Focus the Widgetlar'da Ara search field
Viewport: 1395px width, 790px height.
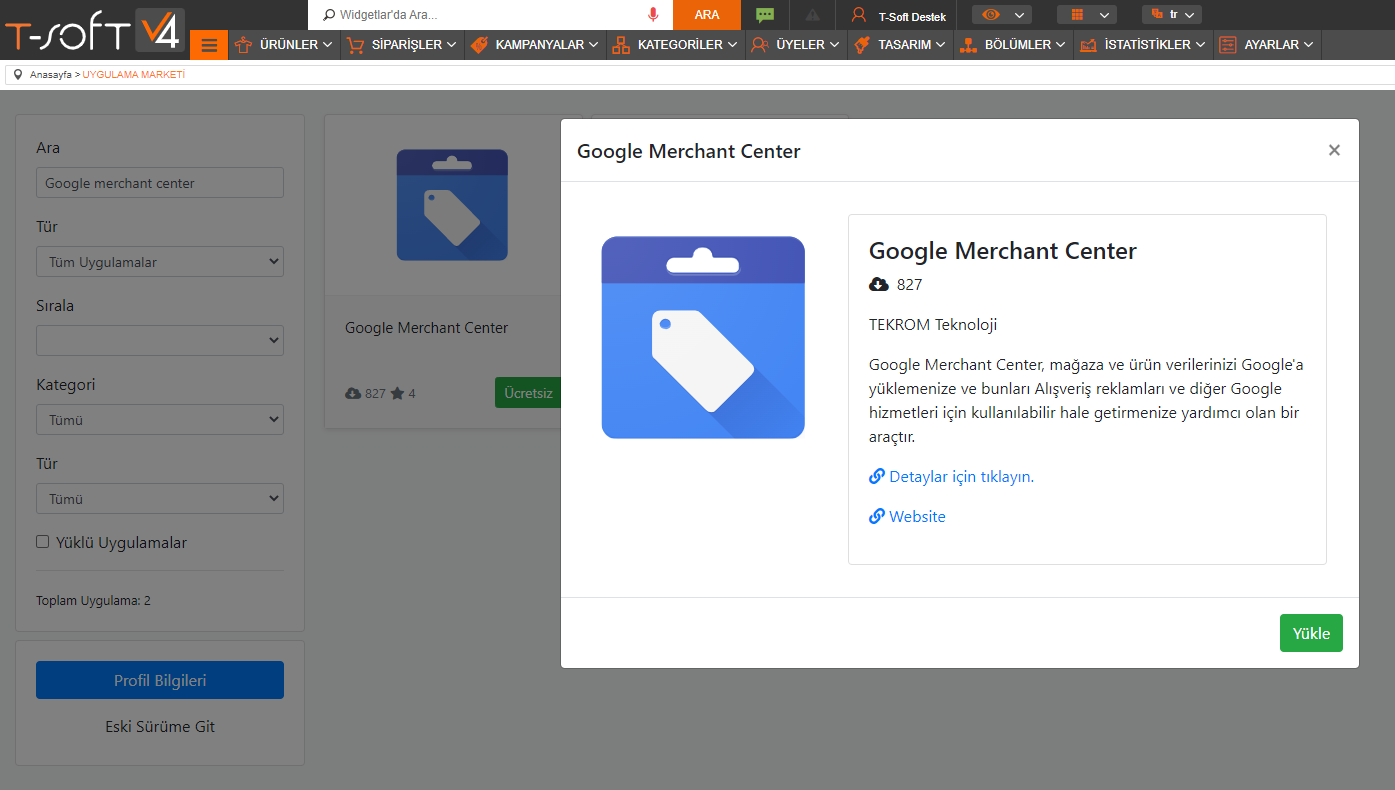490,15
